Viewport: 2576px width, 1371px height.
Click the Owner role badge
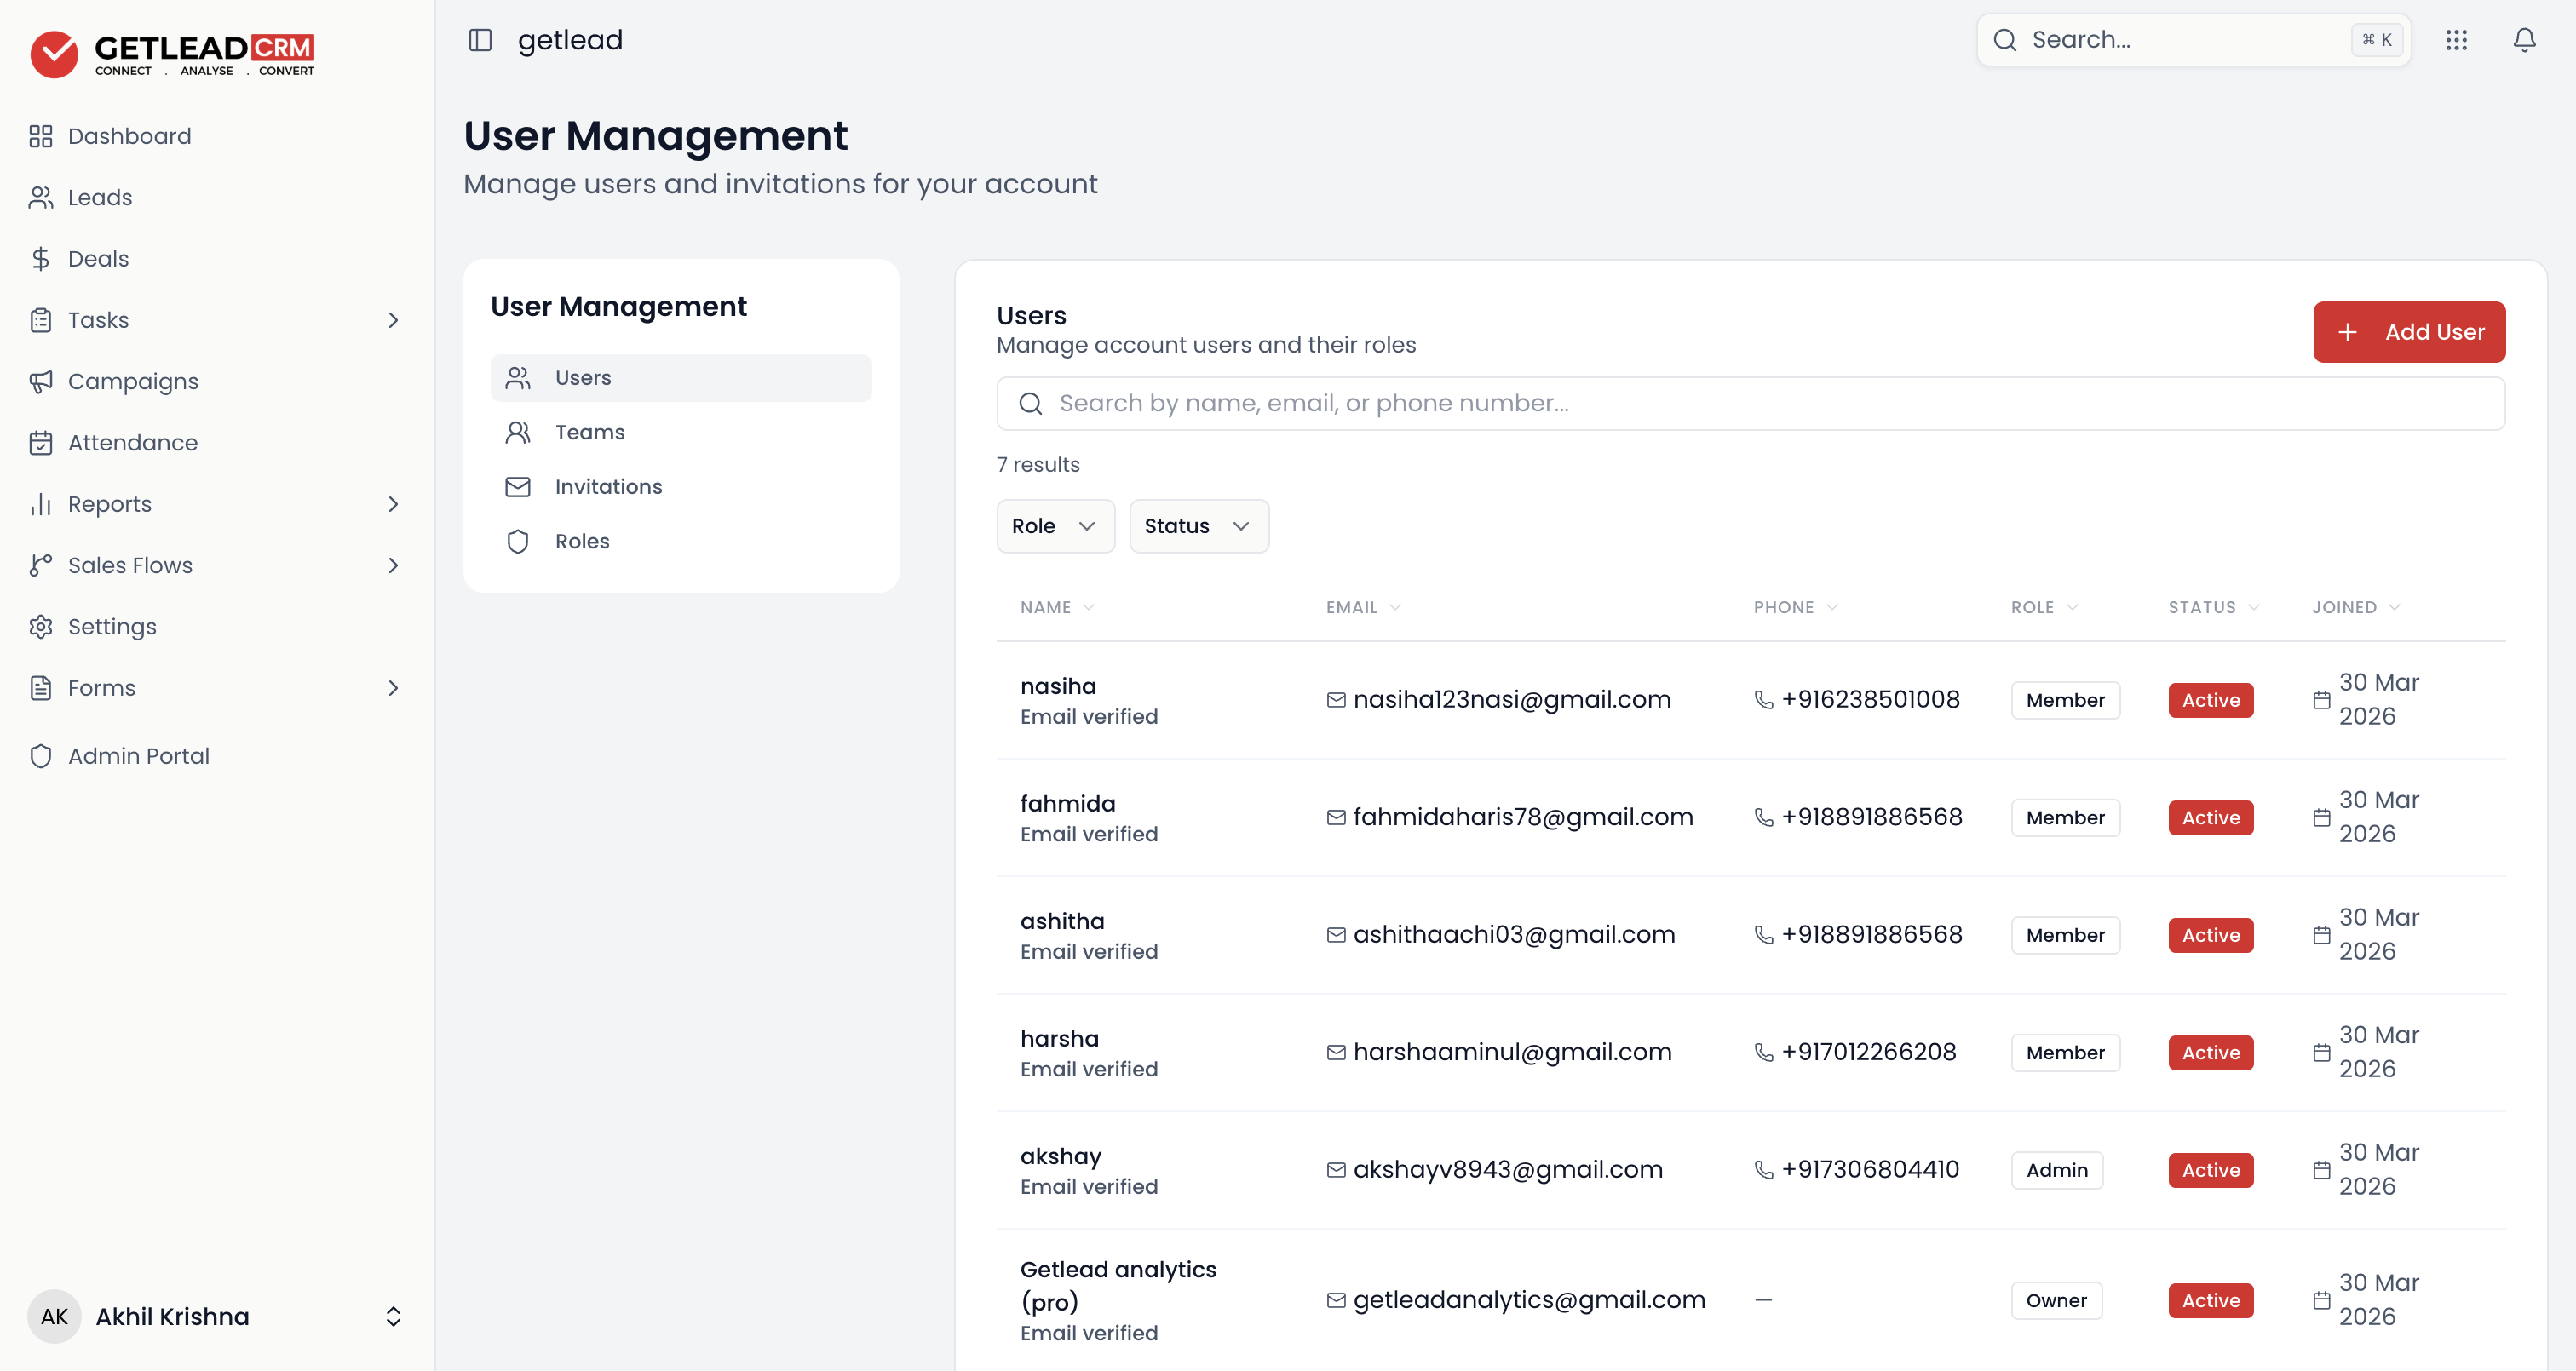pos(2056,1300)
